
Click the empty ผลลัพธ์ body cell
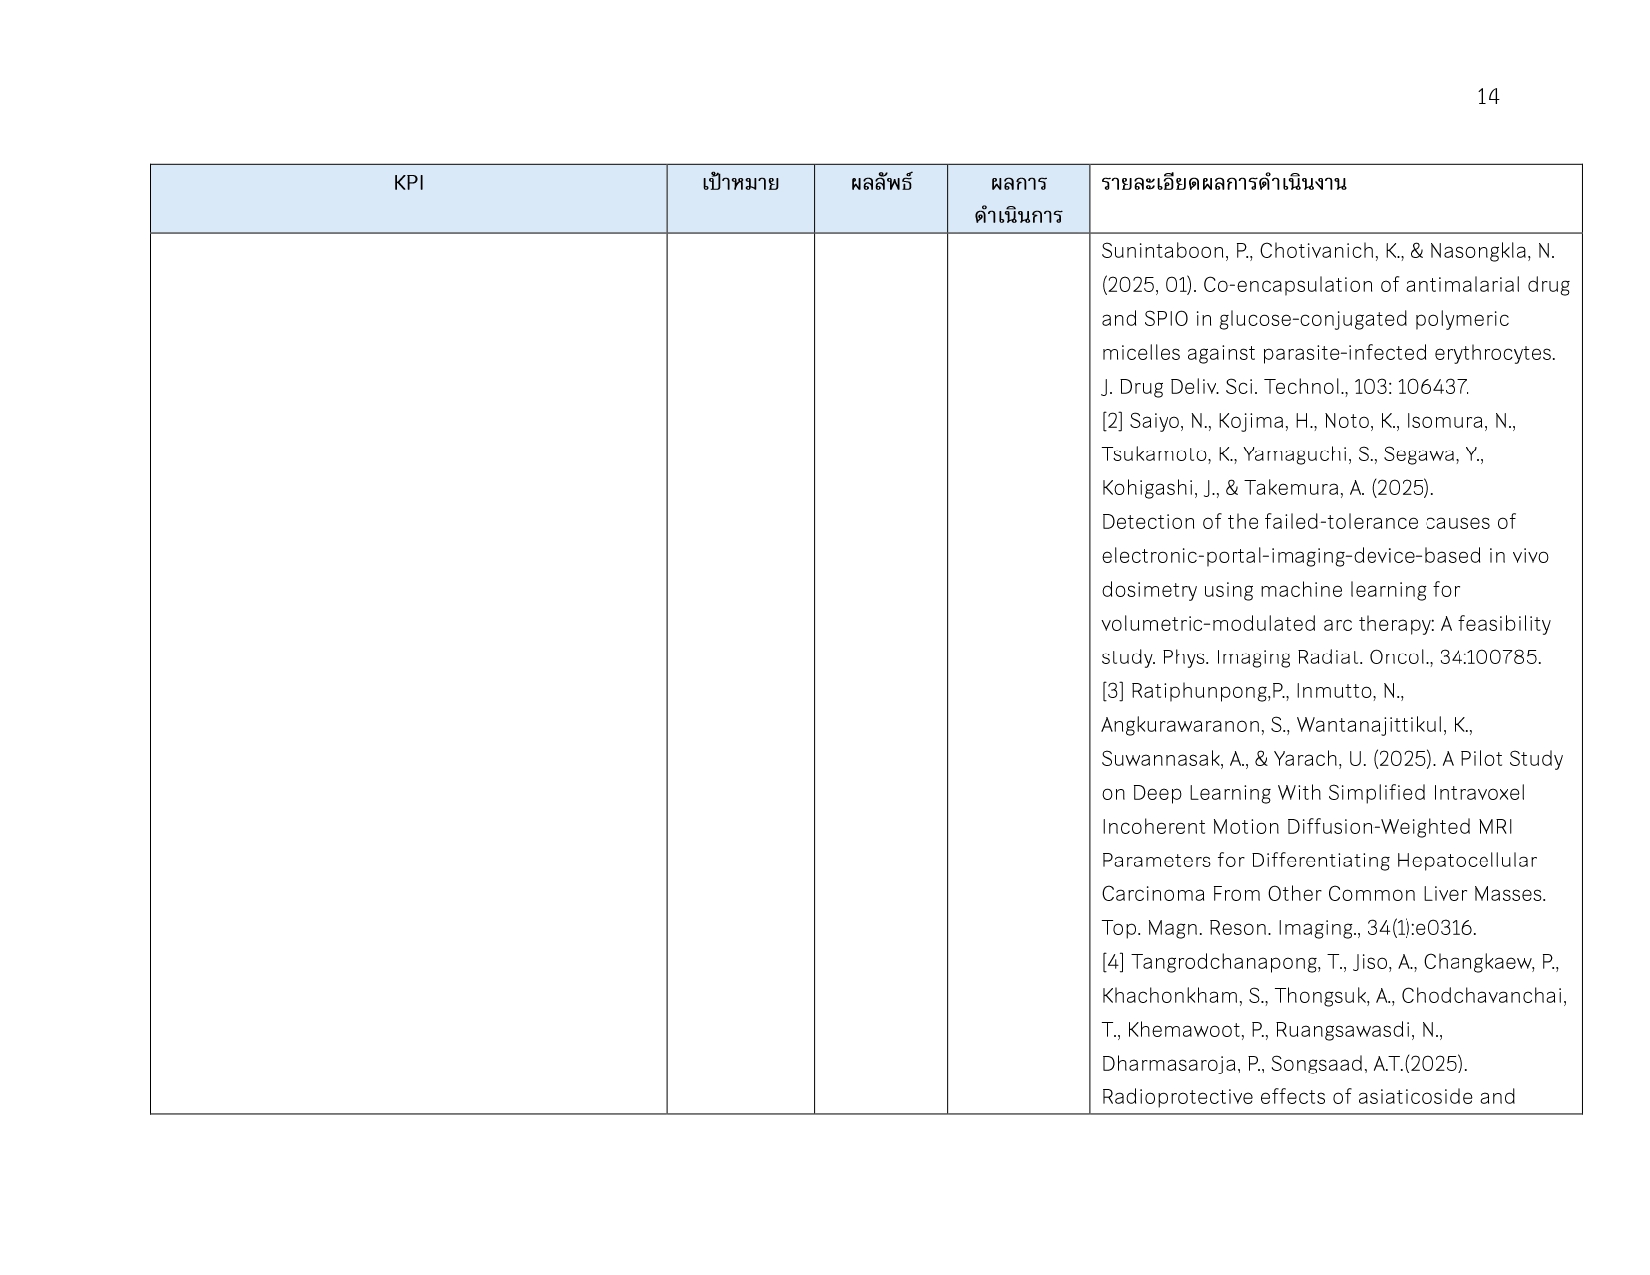[x=880, y=672]
